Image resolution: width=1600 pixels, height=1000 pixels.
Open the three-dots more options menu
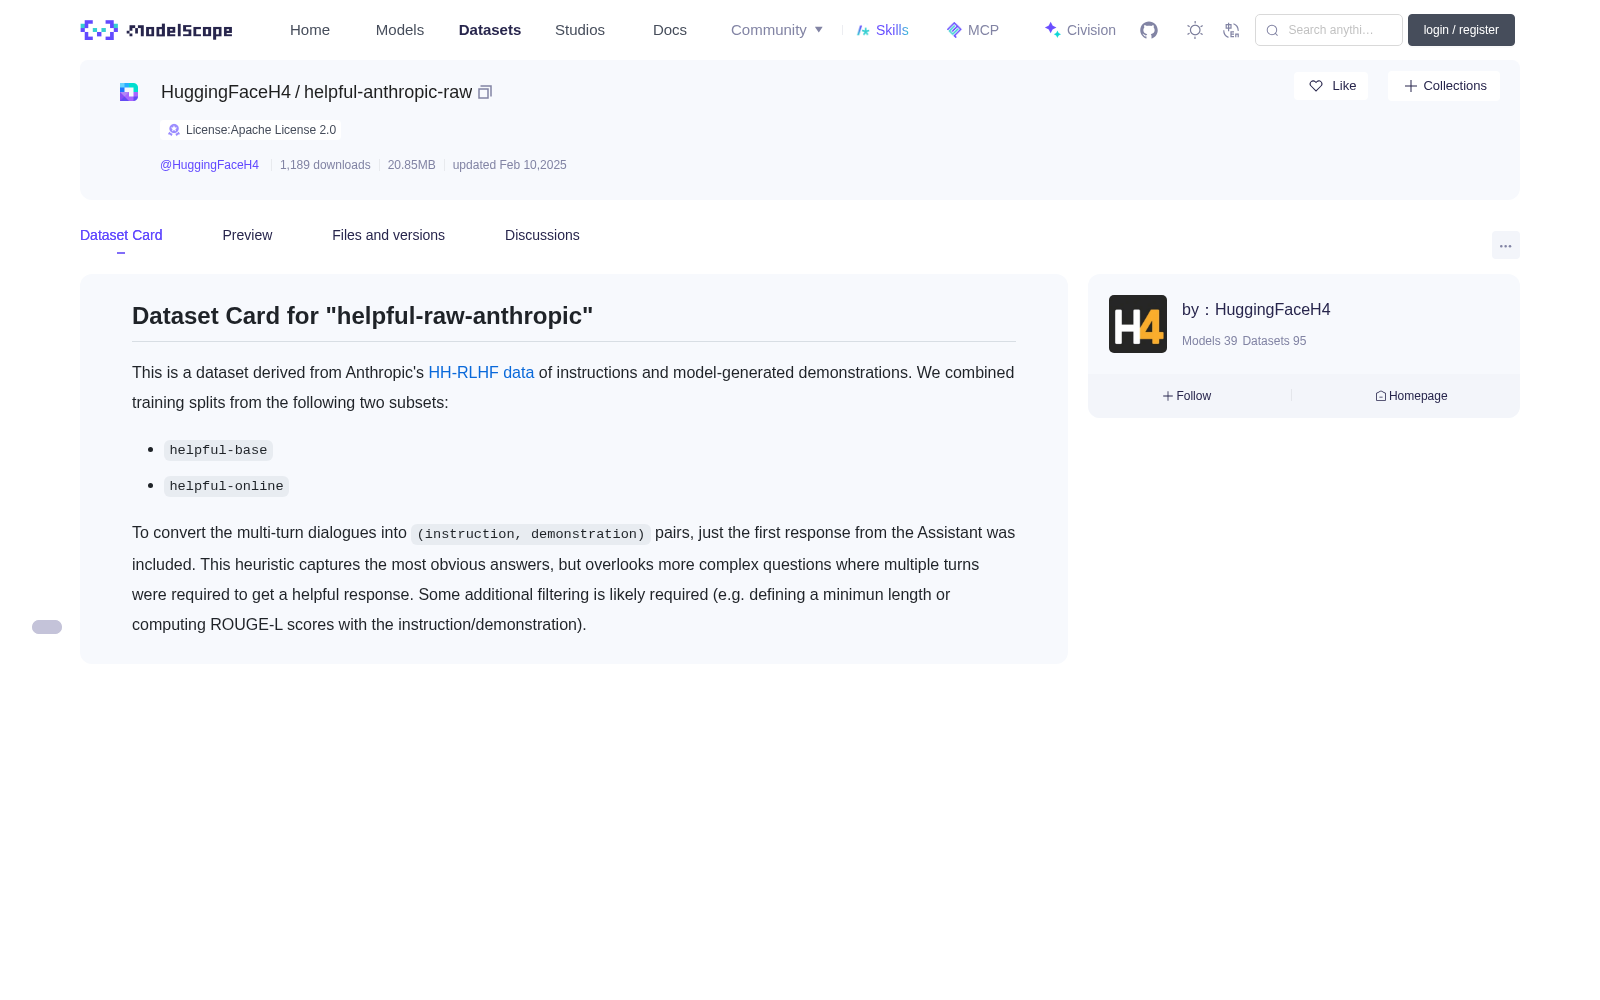pyautogui.click(x=1506, y=246)
